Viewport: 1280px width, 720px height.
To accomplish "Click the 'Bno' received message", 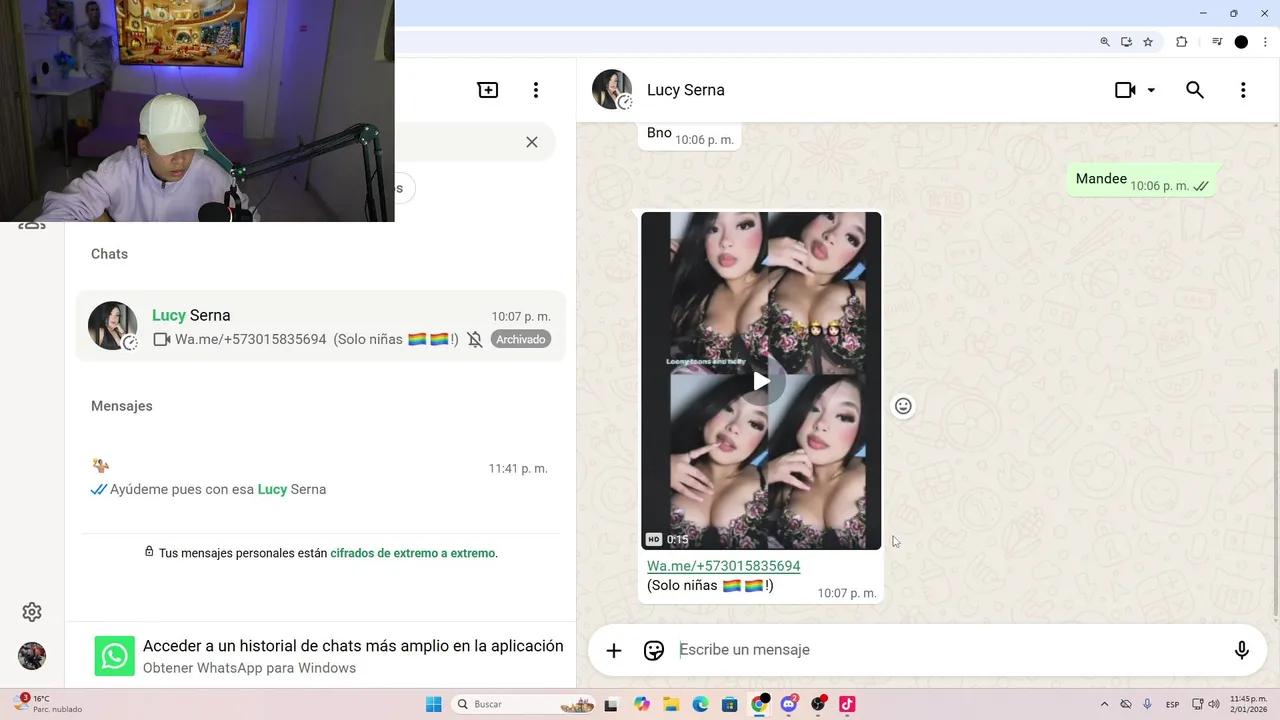I will point(689,135).
